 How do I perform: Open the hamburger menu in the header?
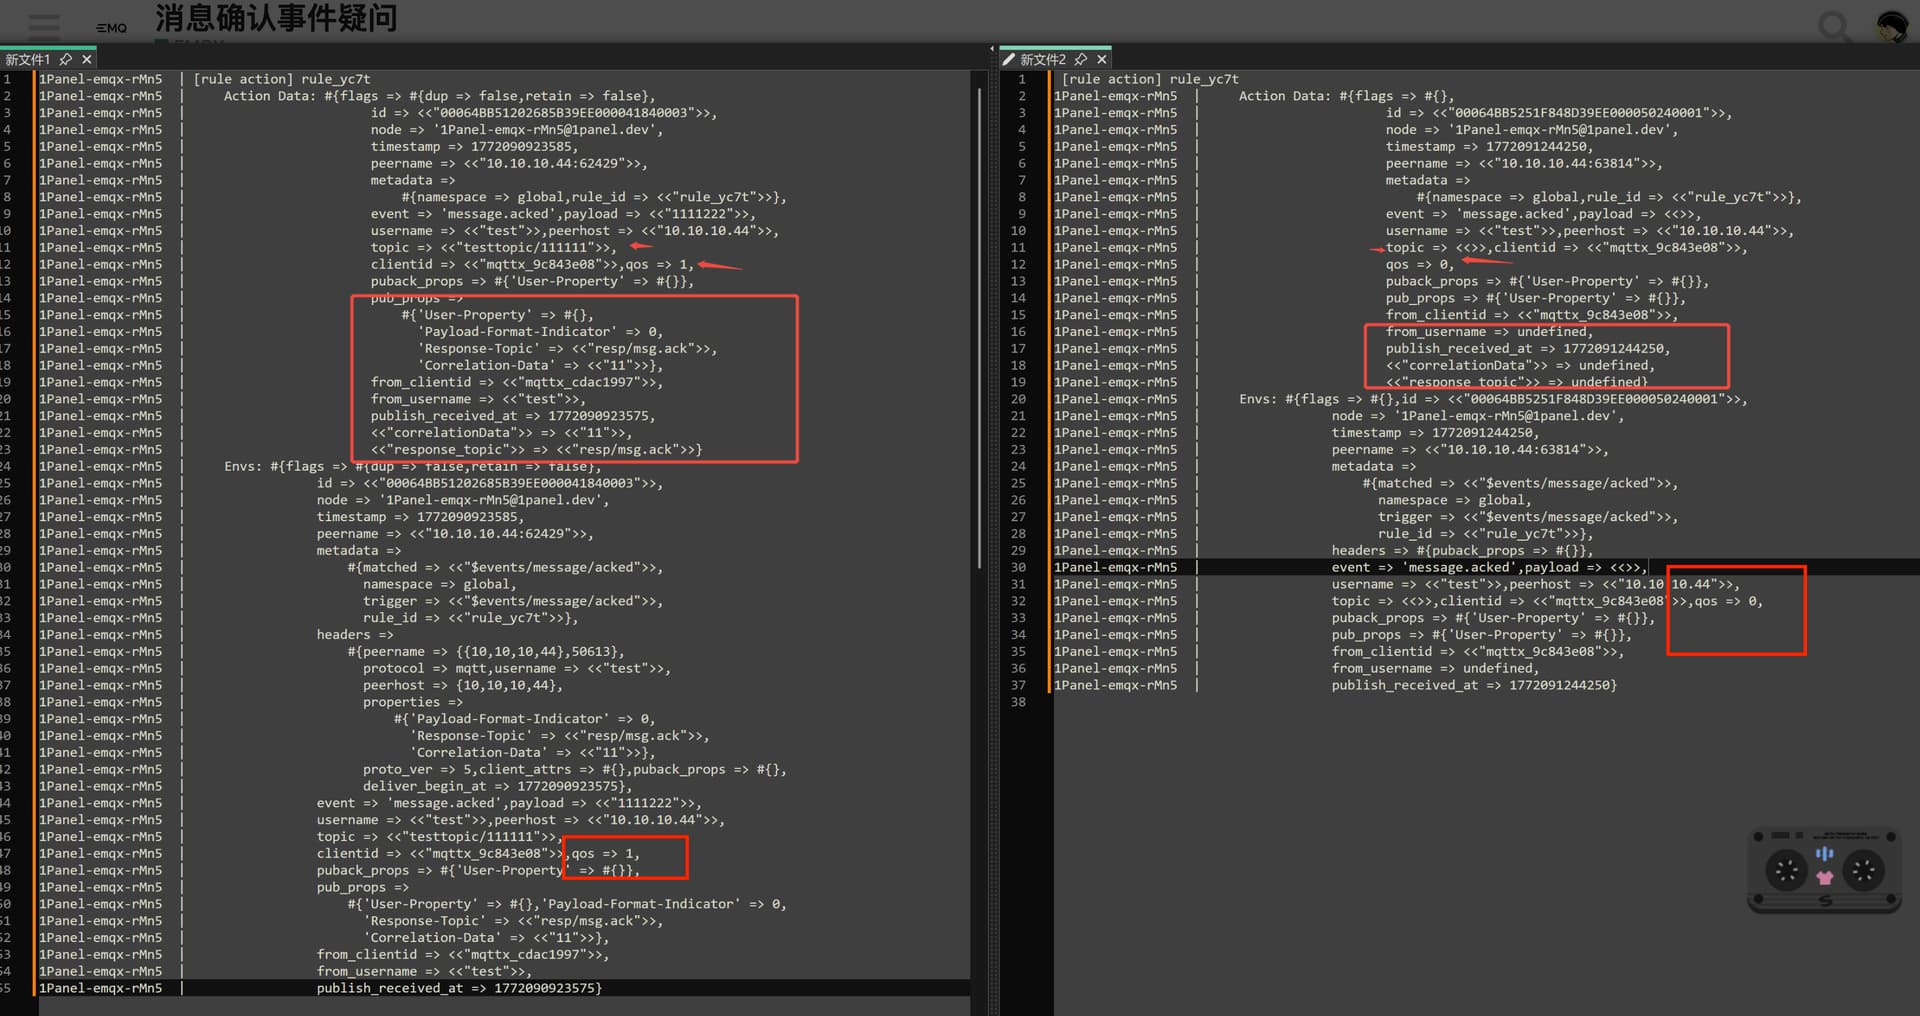tap(44, 24)
